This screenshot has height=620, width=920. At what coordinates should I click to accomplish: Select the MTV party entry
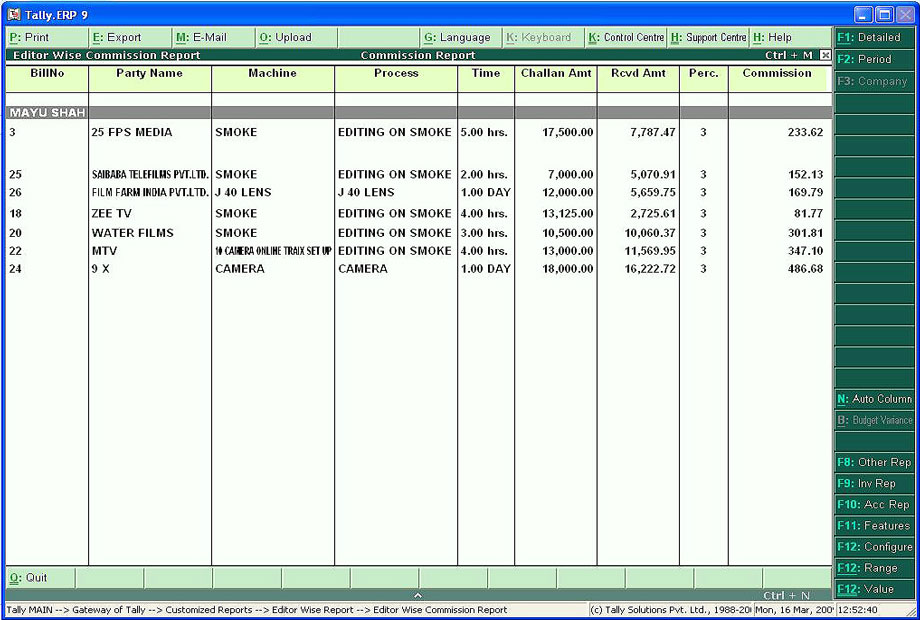click(104, 251)
